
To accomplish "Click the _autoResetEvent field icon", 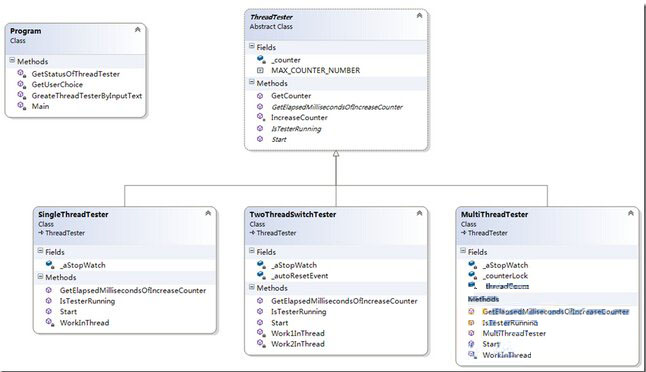I will coord(261,275).
